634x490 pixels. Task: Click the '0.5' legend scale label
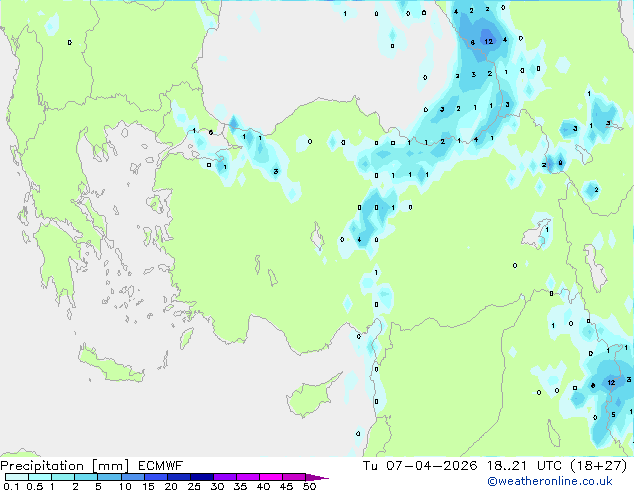35,486
